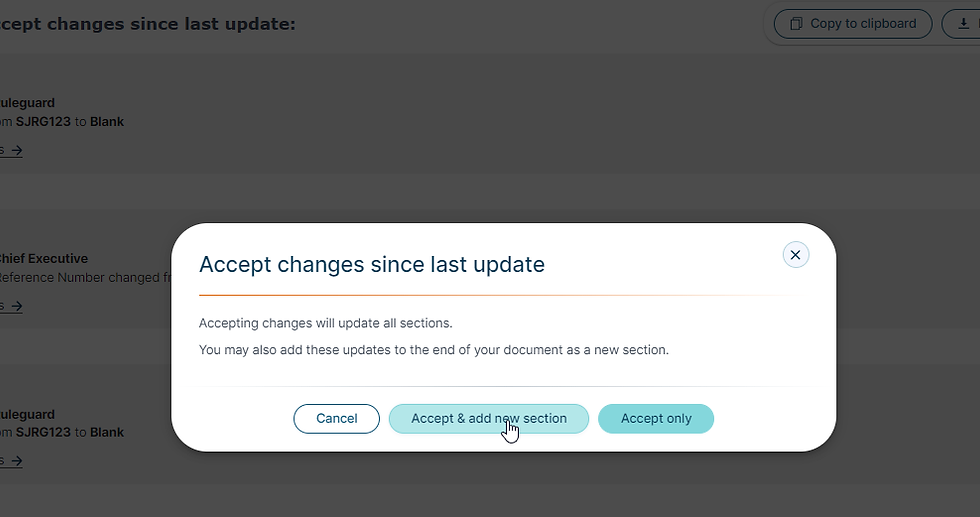Confirm with the Accept only button
The height and width of the screenshot is (517, 980).
point(656,419)
